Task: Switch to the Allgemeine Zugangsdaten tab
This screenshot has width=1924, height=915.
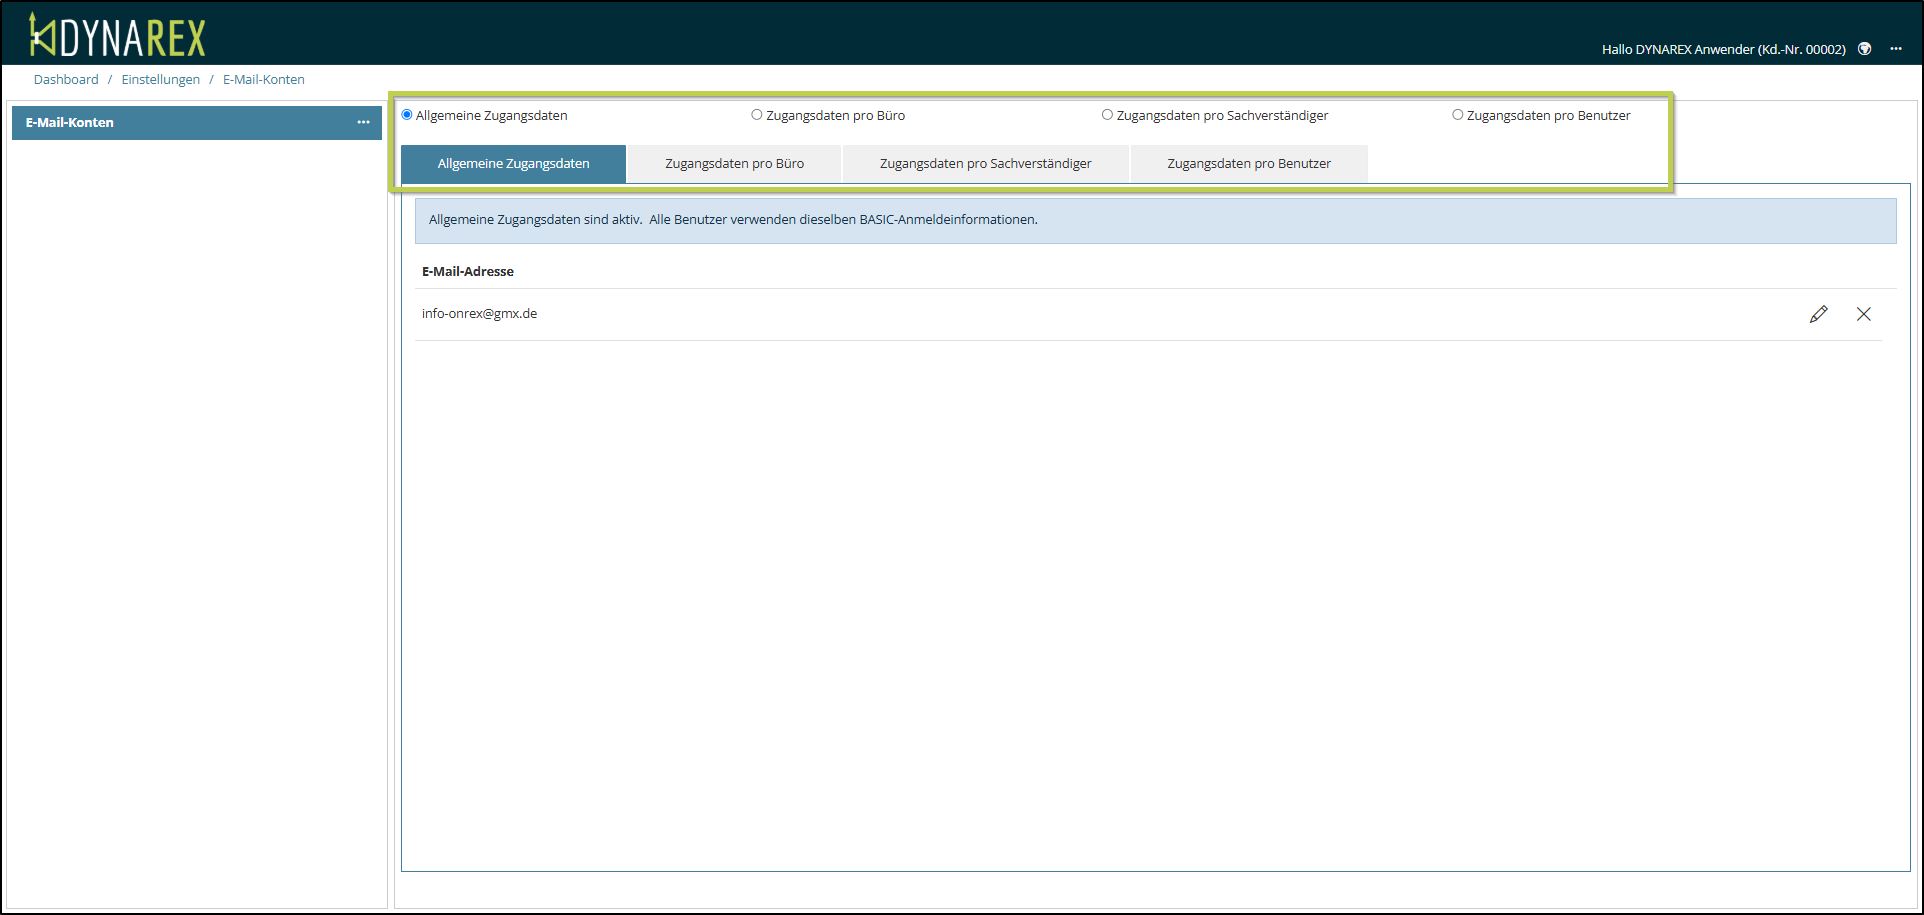Action: click(x=513, y=164)
